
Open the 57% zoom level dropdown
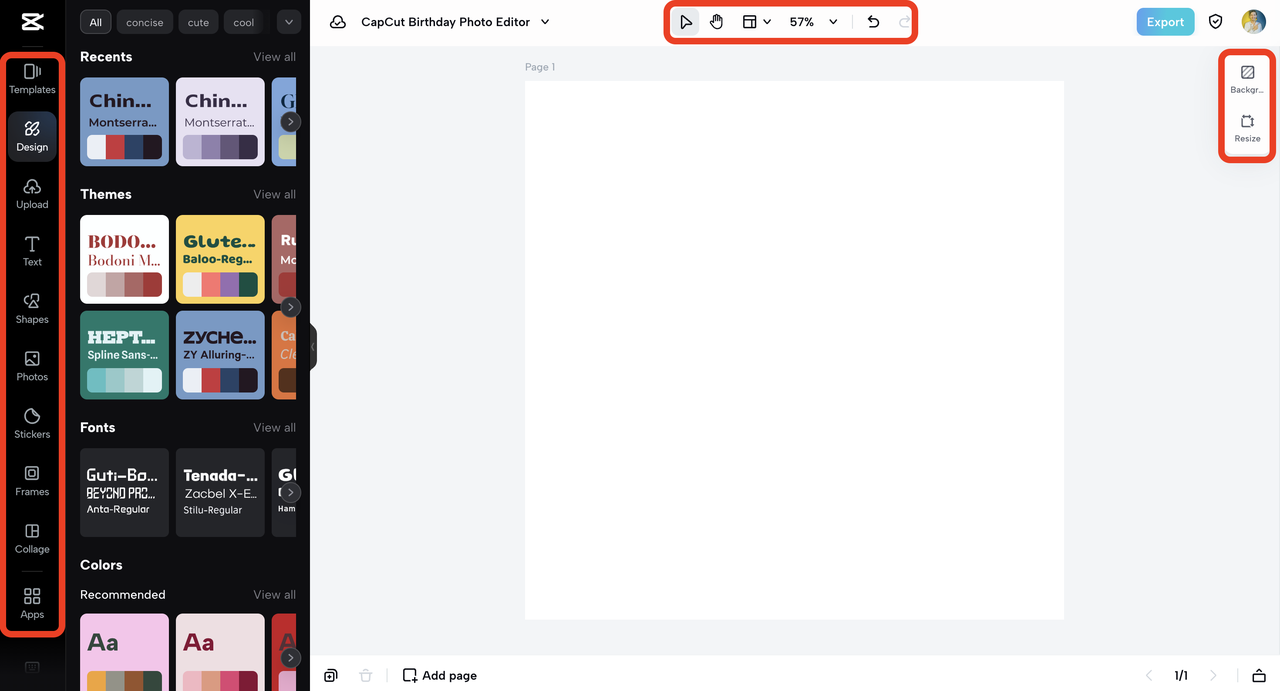(813, 22)
